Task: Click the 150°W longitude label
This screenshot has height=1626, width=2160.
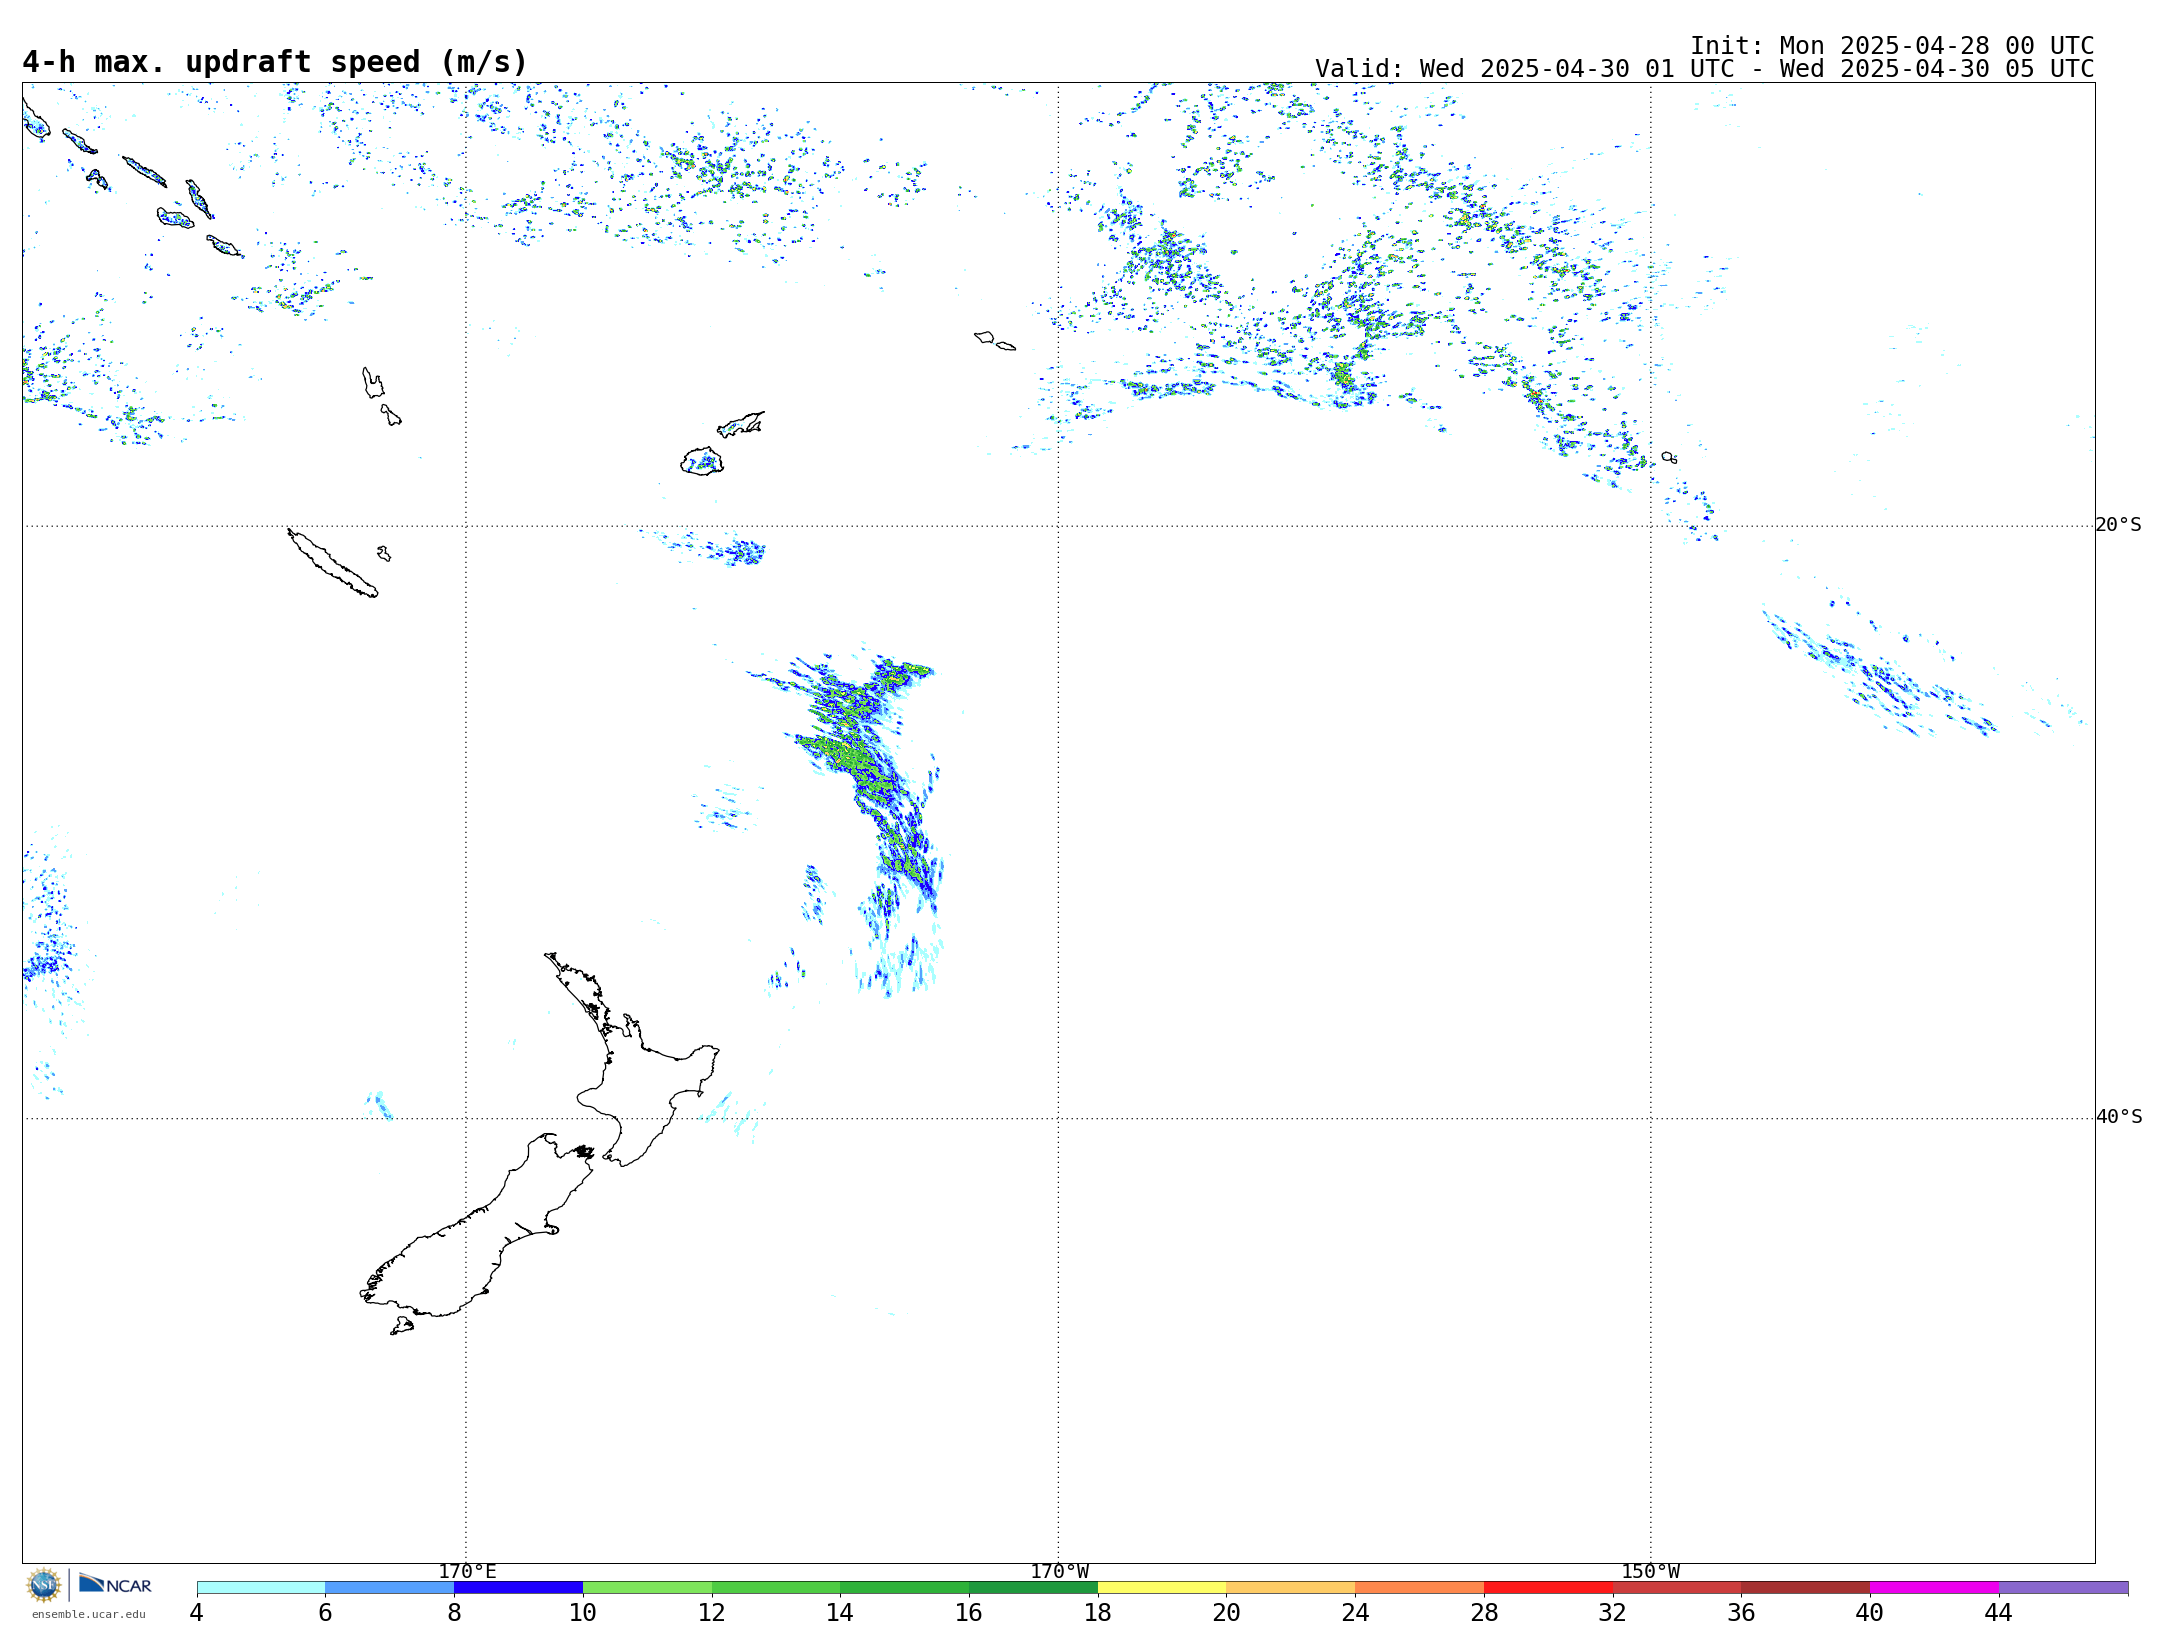Action: pyautogui.click(x=1651, y=1572)
